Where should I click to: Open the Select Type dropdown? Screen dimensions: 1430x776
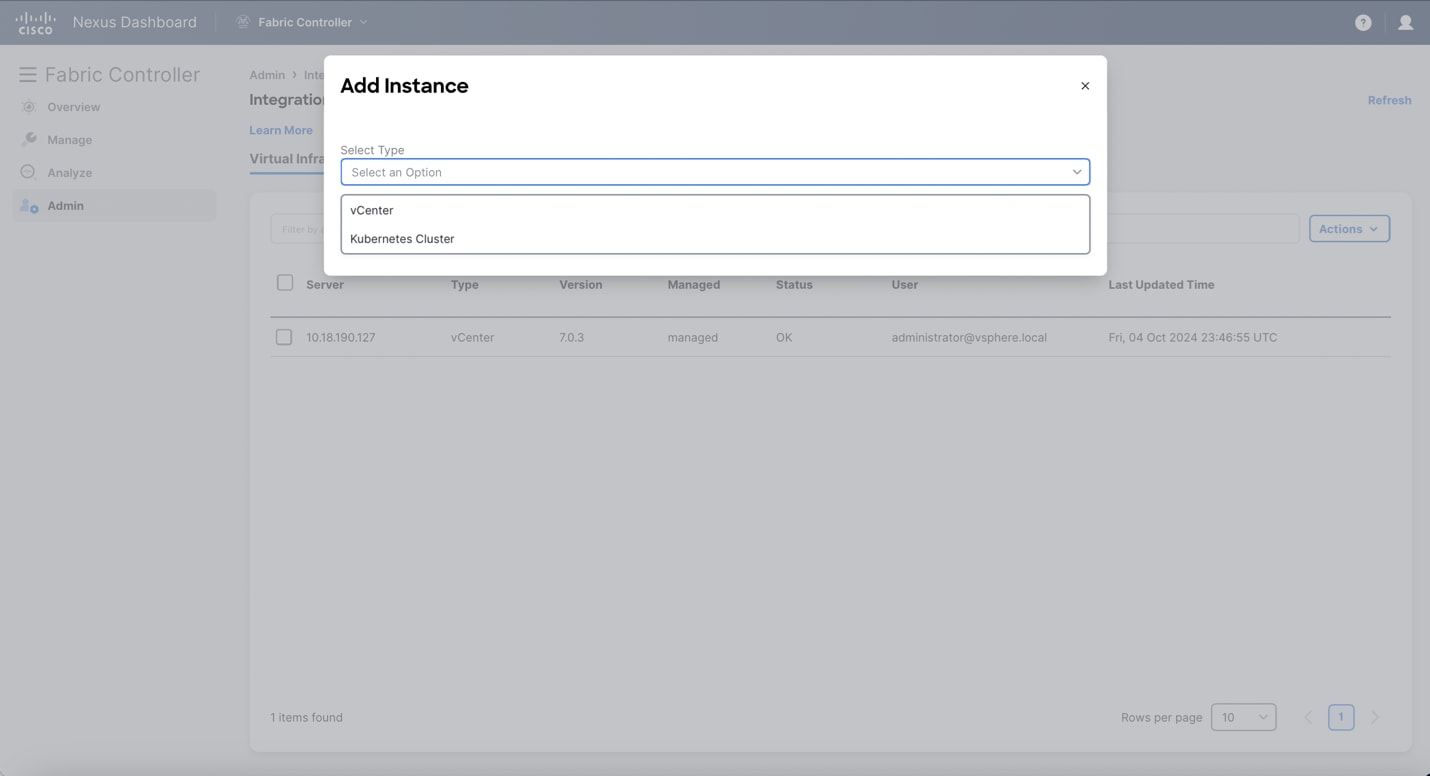tap(715, 172)
